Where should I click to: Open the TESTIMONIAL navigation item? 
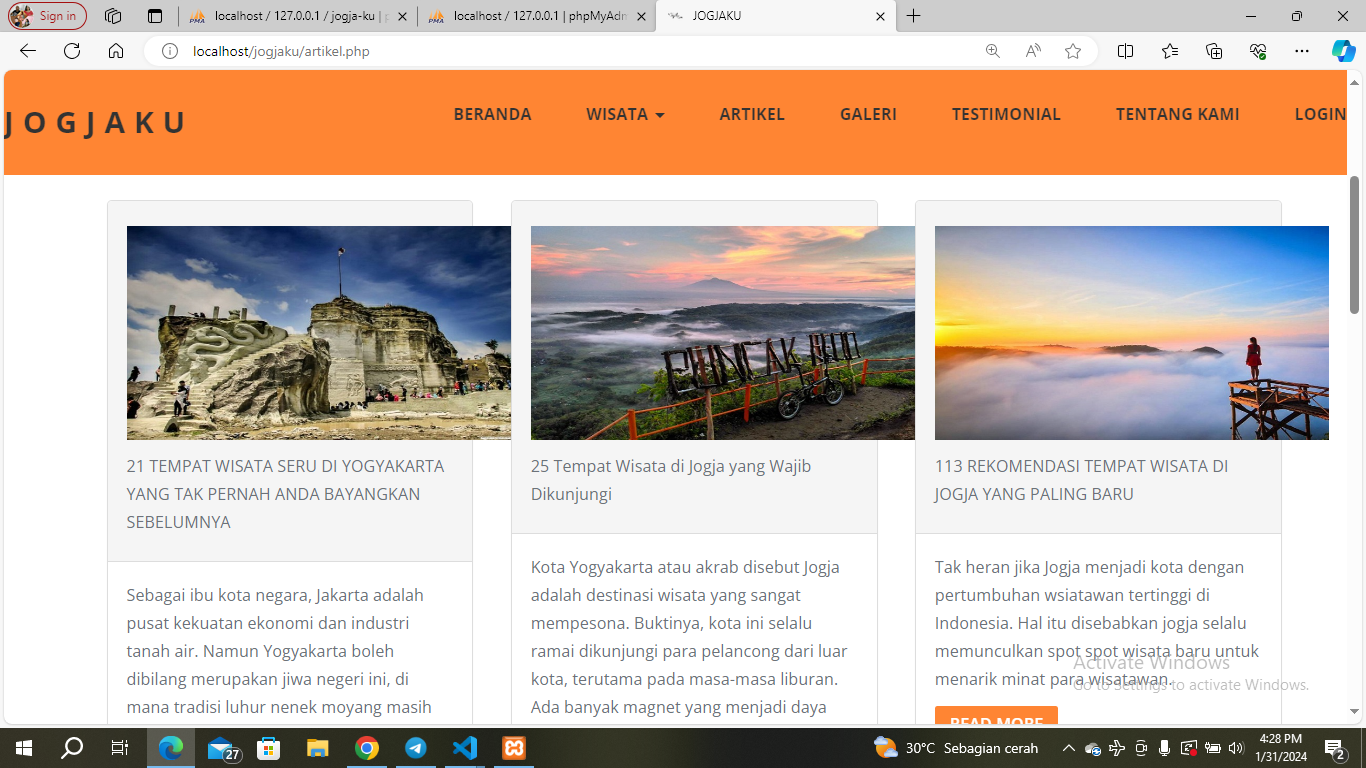coord(1006,114)
